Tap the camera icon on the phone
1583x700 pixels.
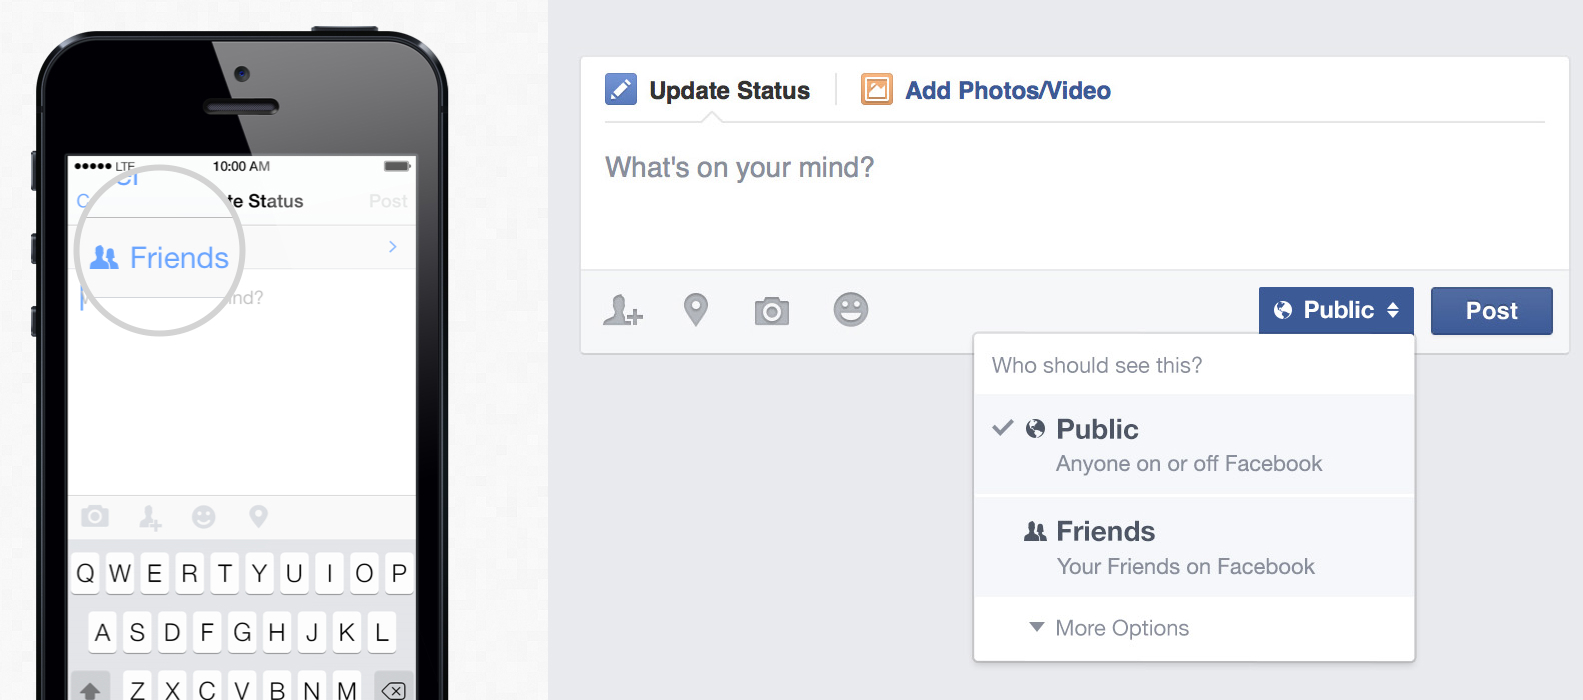pyautogui.click(x=95, y=516)
